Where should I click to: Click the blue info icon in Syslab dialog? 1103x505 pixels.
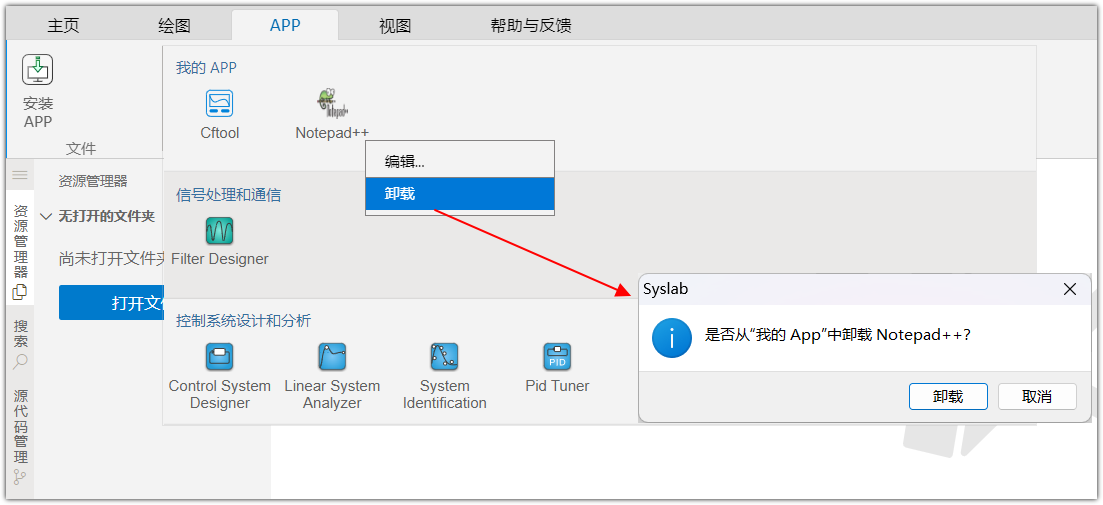tap(672, 338)
